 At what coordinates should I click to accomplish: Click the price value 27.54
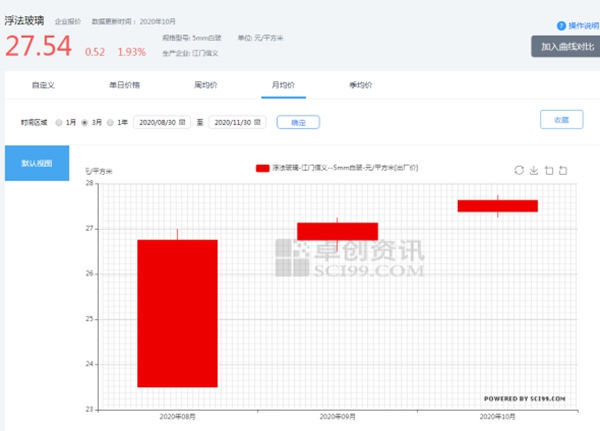(x=38, y=46)
